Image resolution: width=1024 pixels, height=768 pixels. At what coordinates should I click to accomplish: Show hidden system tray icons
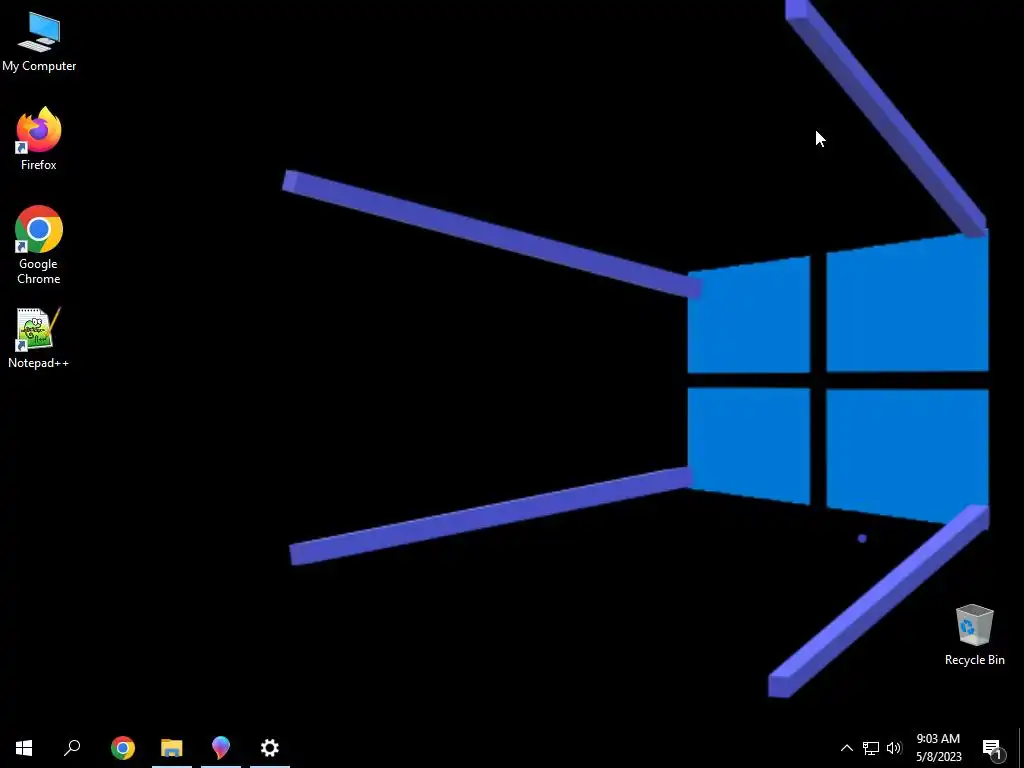(x=846, y=748)
